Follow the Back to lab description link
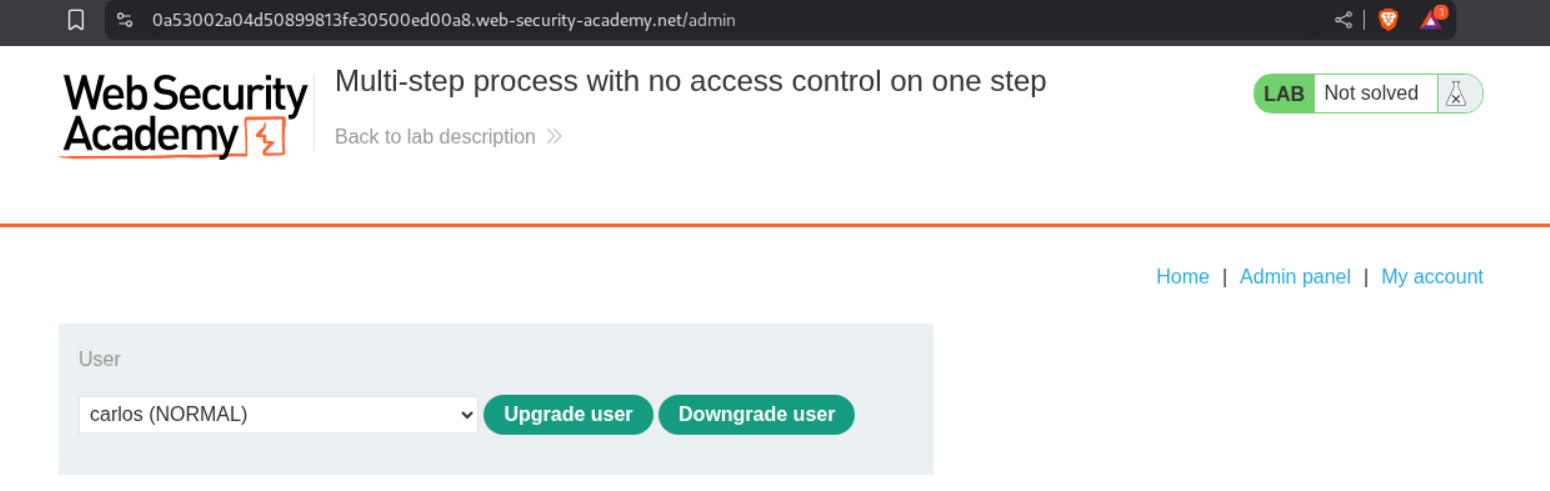Image resolution: width=1550 pixels, height=491 pixels. [x=435, y=137]
